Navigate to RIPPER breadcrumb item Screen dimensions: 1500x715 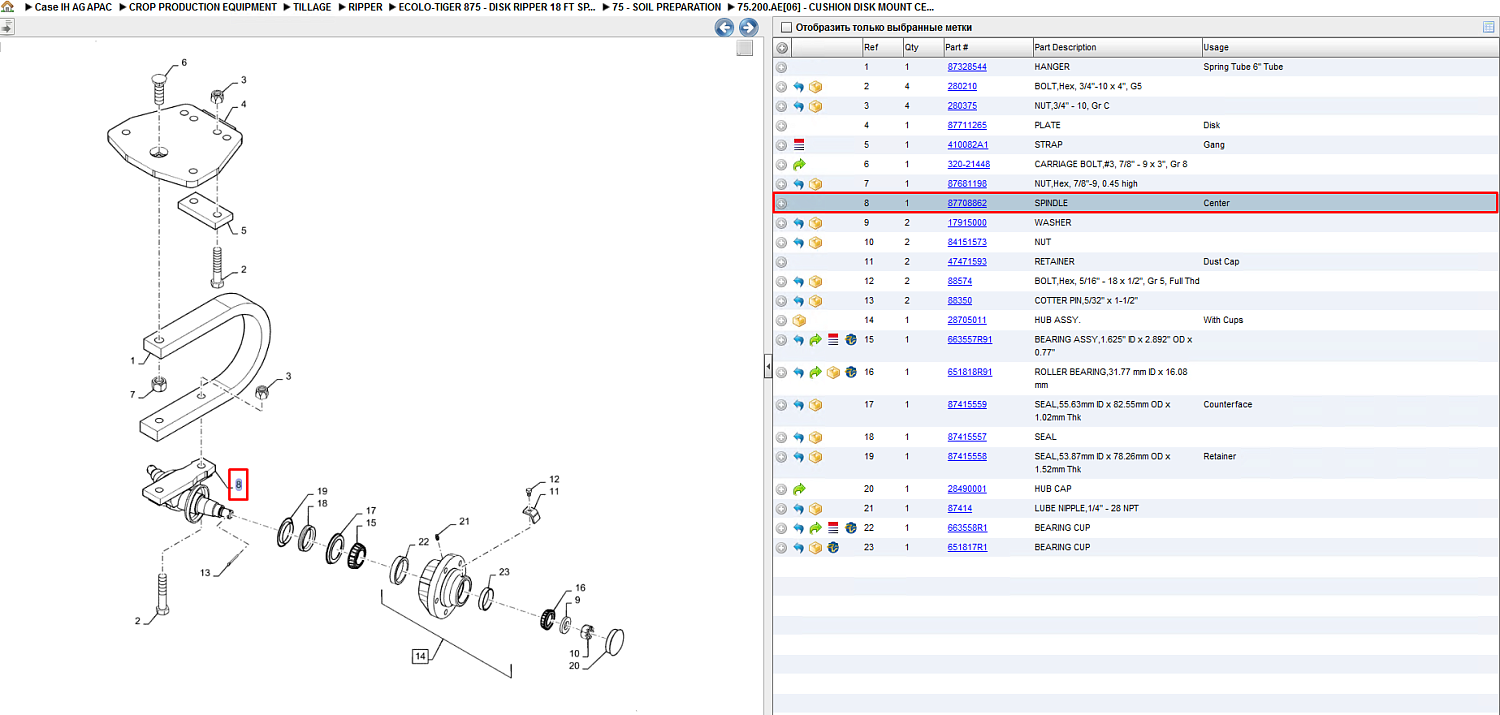tap(365, 7)
